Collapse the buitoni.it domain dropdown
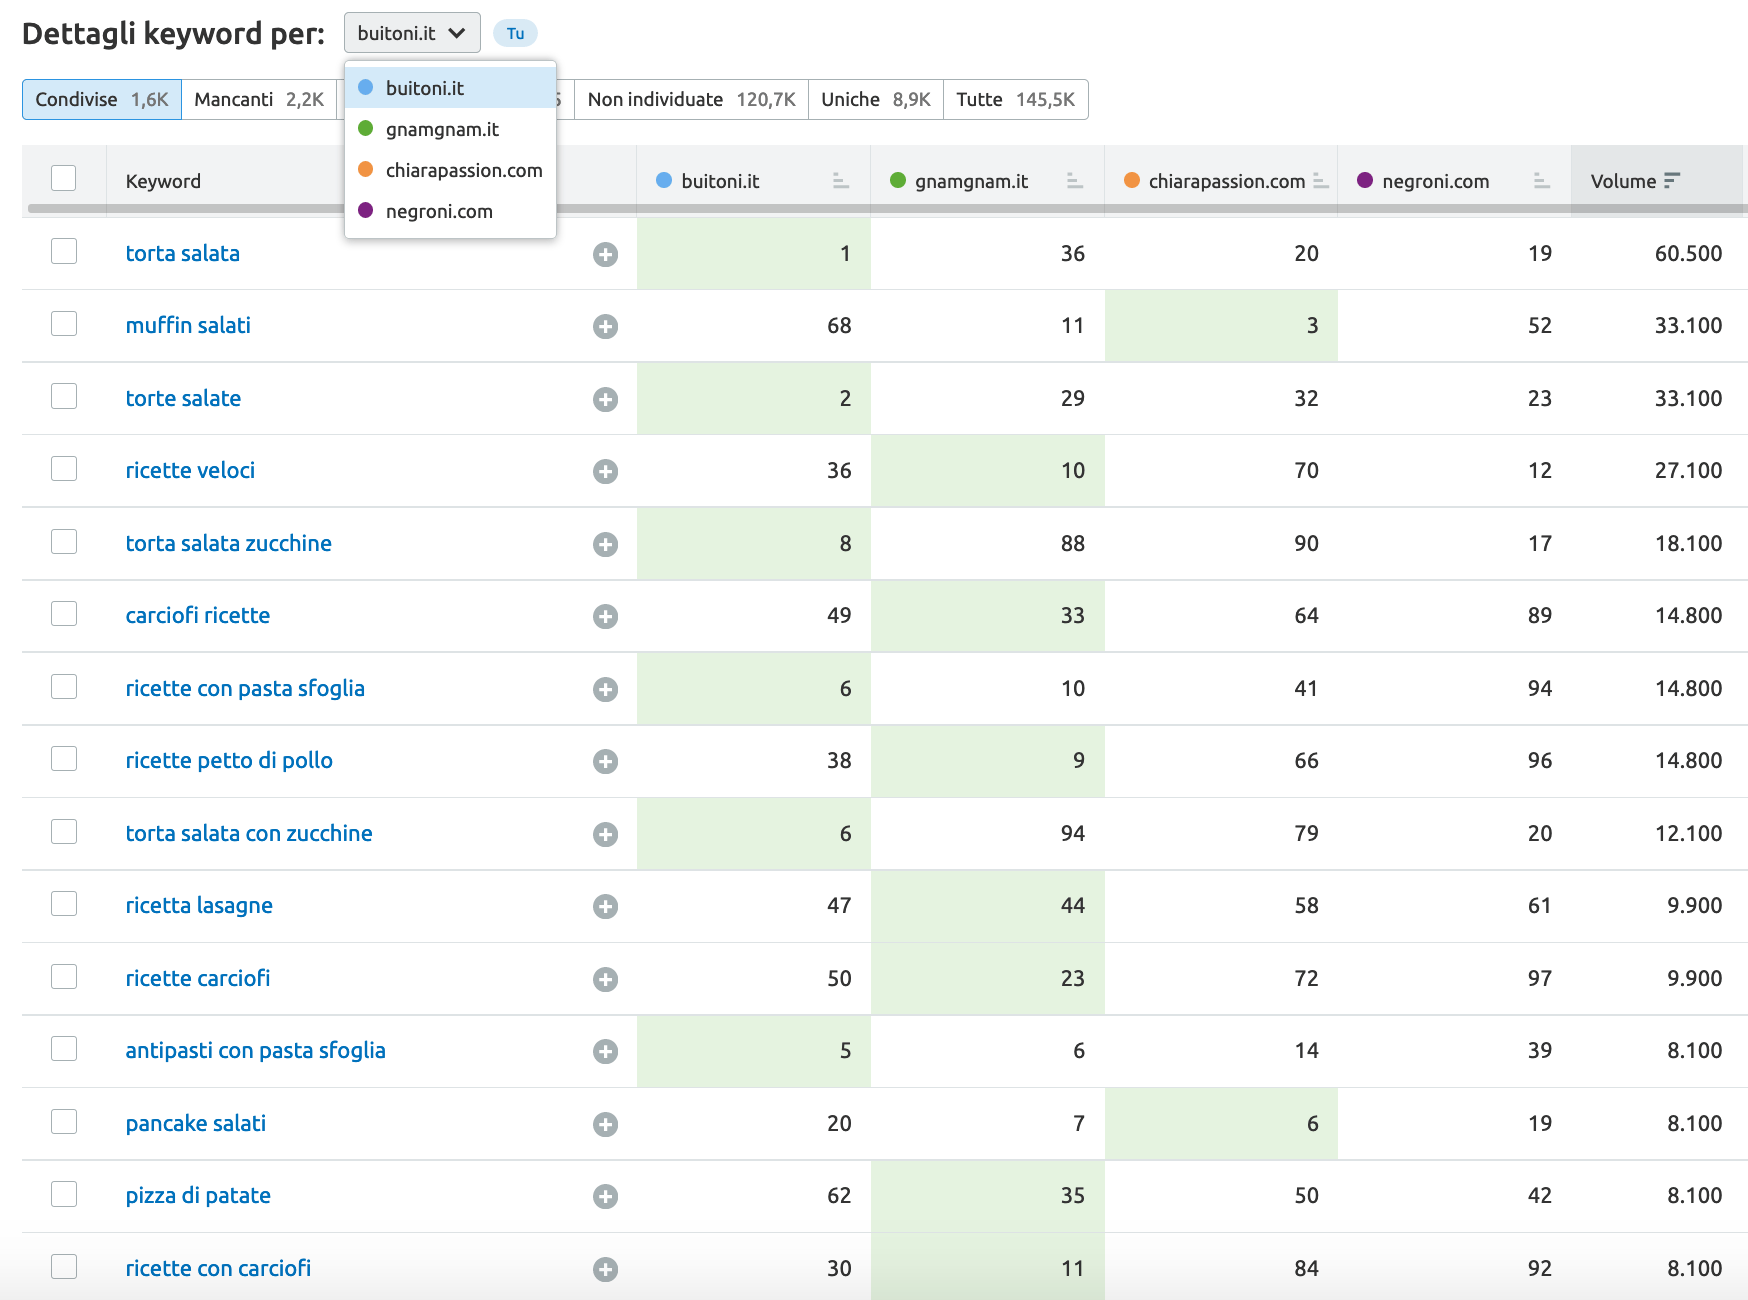Screen dimensions: 1748x1300 [411, 33]
